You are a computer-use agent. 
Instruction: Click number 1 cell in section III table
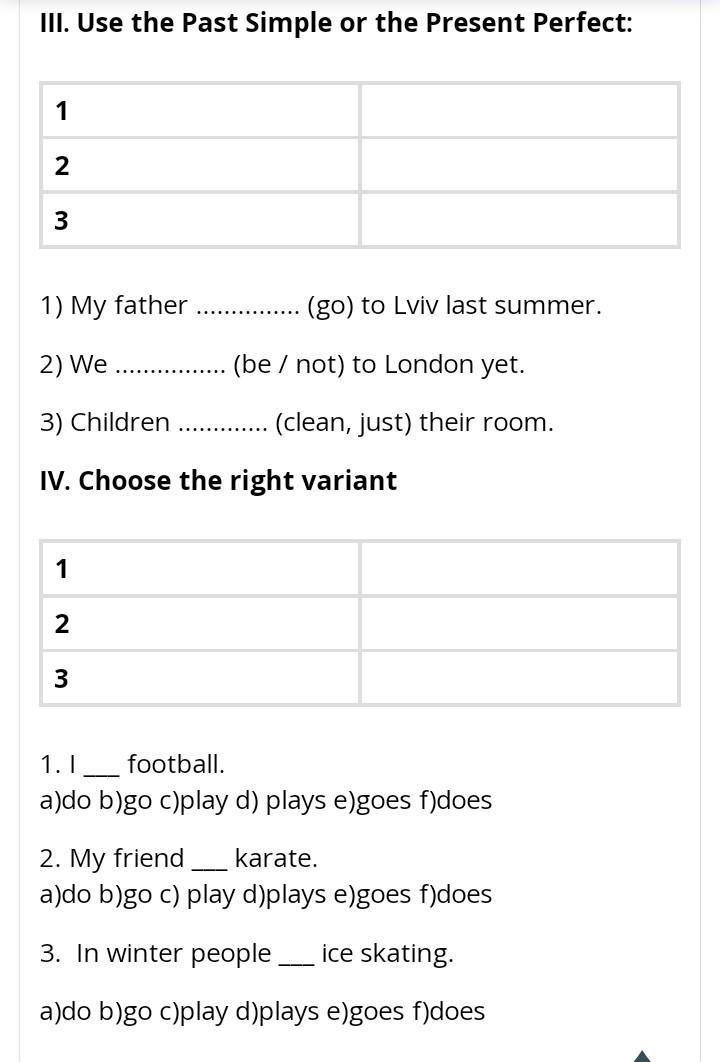point(200,111)
